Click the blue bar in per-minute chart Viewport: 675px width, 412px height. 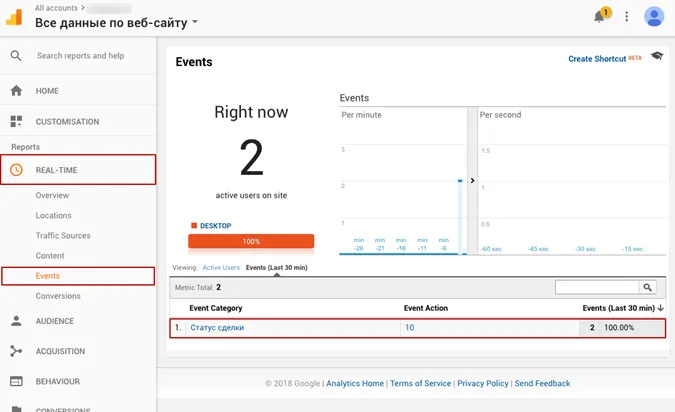[x=460, y=217]
